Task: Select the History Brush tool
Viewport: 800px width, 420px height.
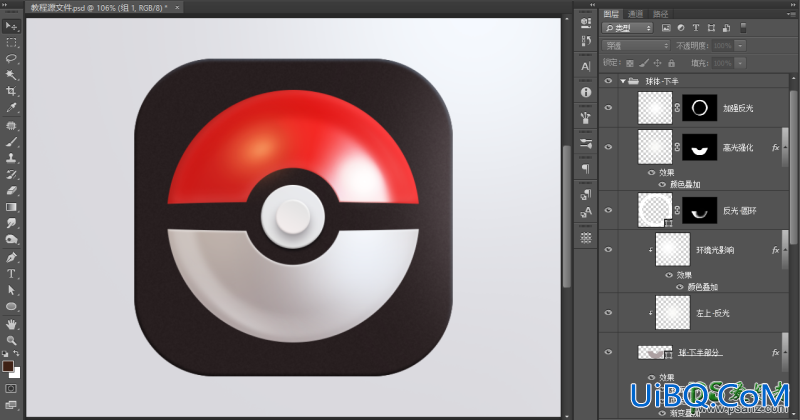Action: click(x=11, y=175)
